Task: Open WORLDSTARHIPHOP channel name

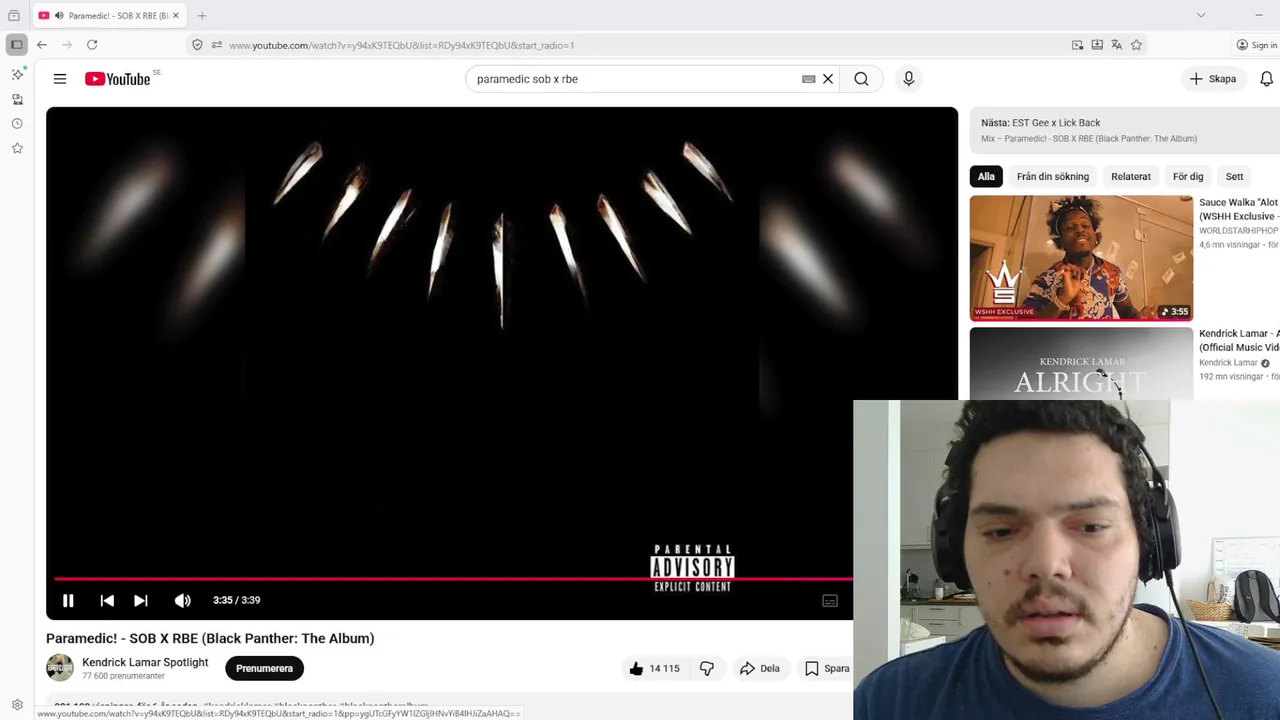Action: pyautogui.click(x=1239, y=231)
